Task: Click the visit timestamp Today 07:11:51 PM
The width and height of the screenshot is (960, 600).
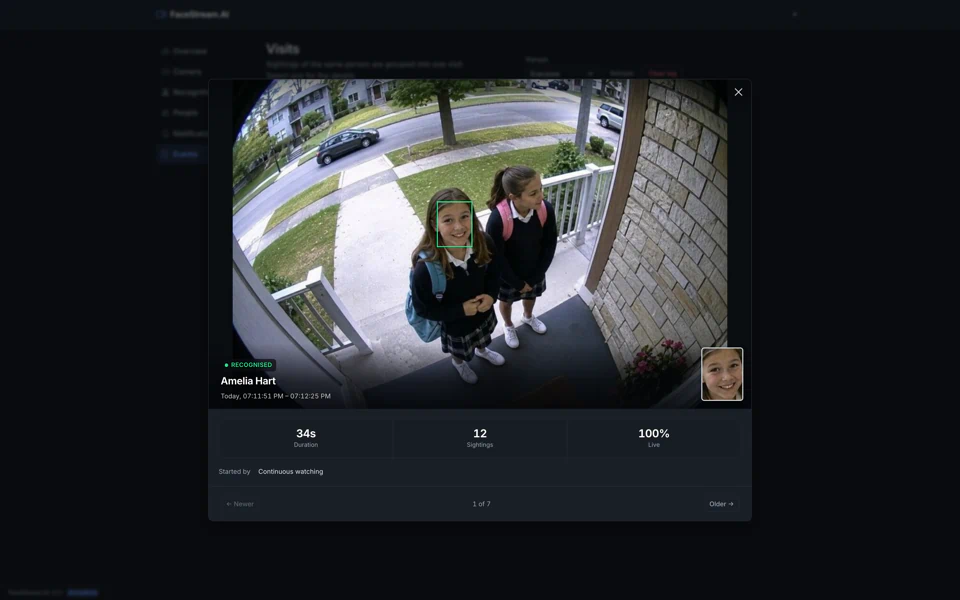Action: tap(276, 396)
